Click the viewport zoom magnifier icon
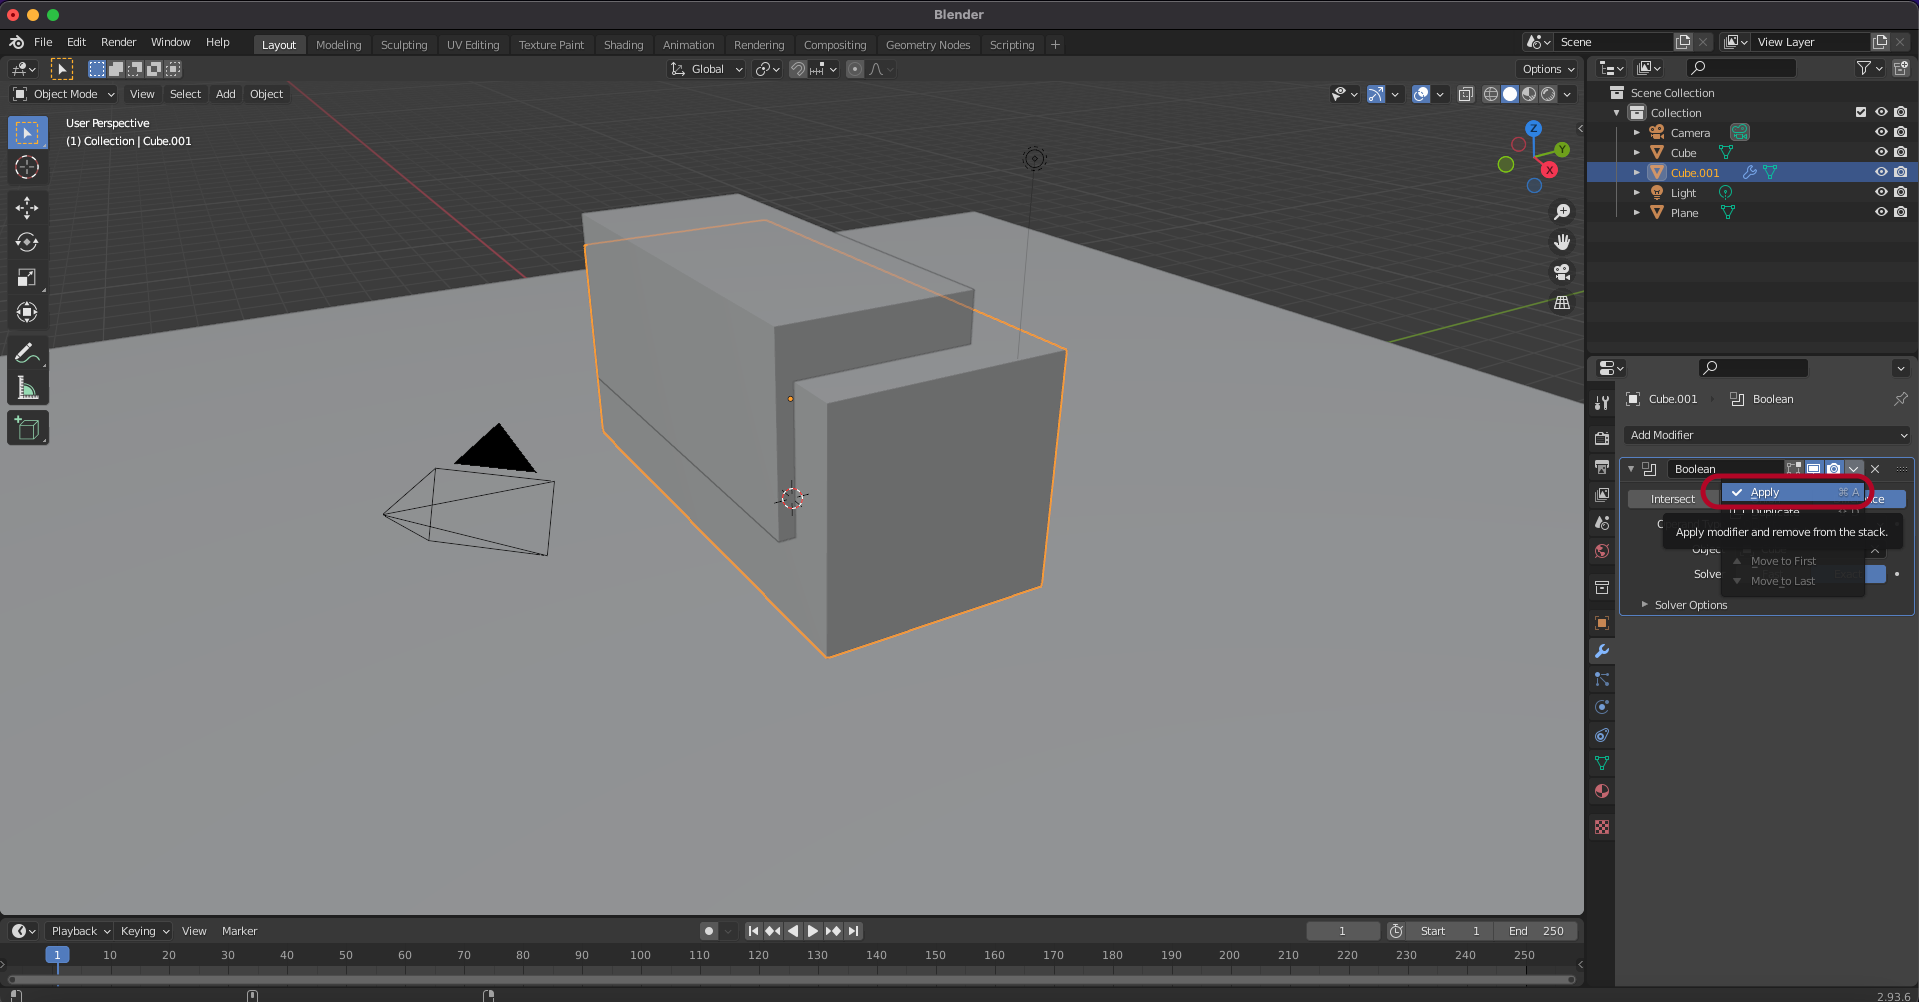Viewport: 1919px width, 1002px height. click(x=1561, y=212)
